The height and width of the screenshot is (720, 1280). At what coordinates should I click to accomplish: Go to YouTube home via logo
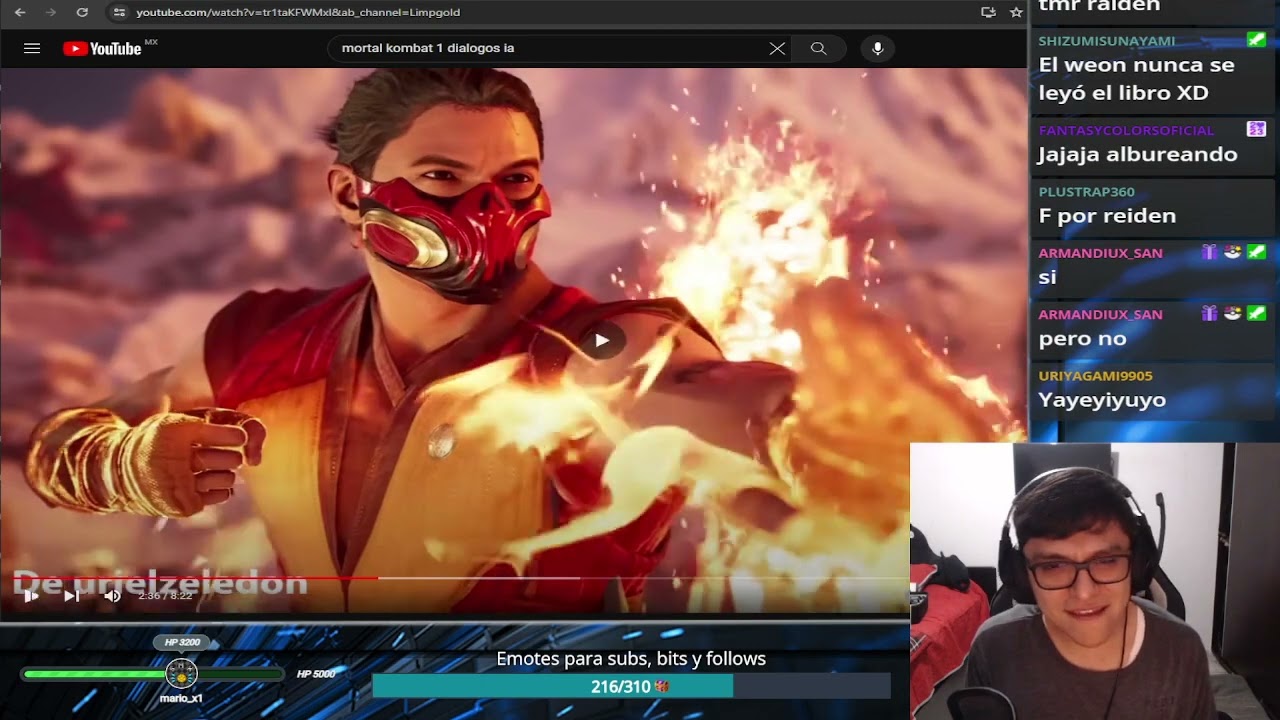(102, 48)
